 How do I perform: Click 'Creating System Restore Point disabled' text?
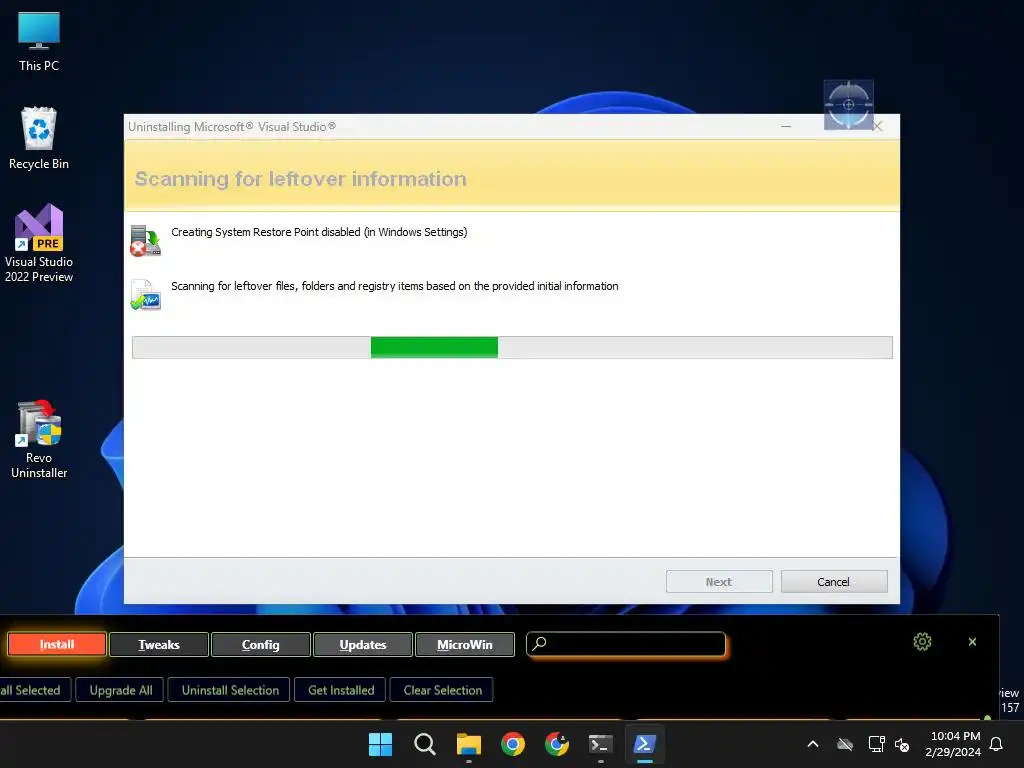point(319,232)
